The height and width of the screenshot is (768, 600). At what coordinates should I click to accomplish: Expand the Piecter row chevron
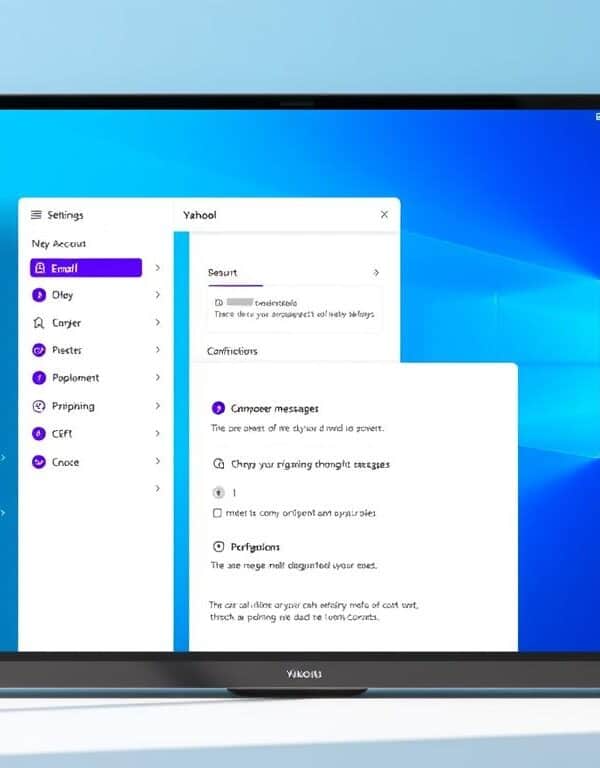158,349
